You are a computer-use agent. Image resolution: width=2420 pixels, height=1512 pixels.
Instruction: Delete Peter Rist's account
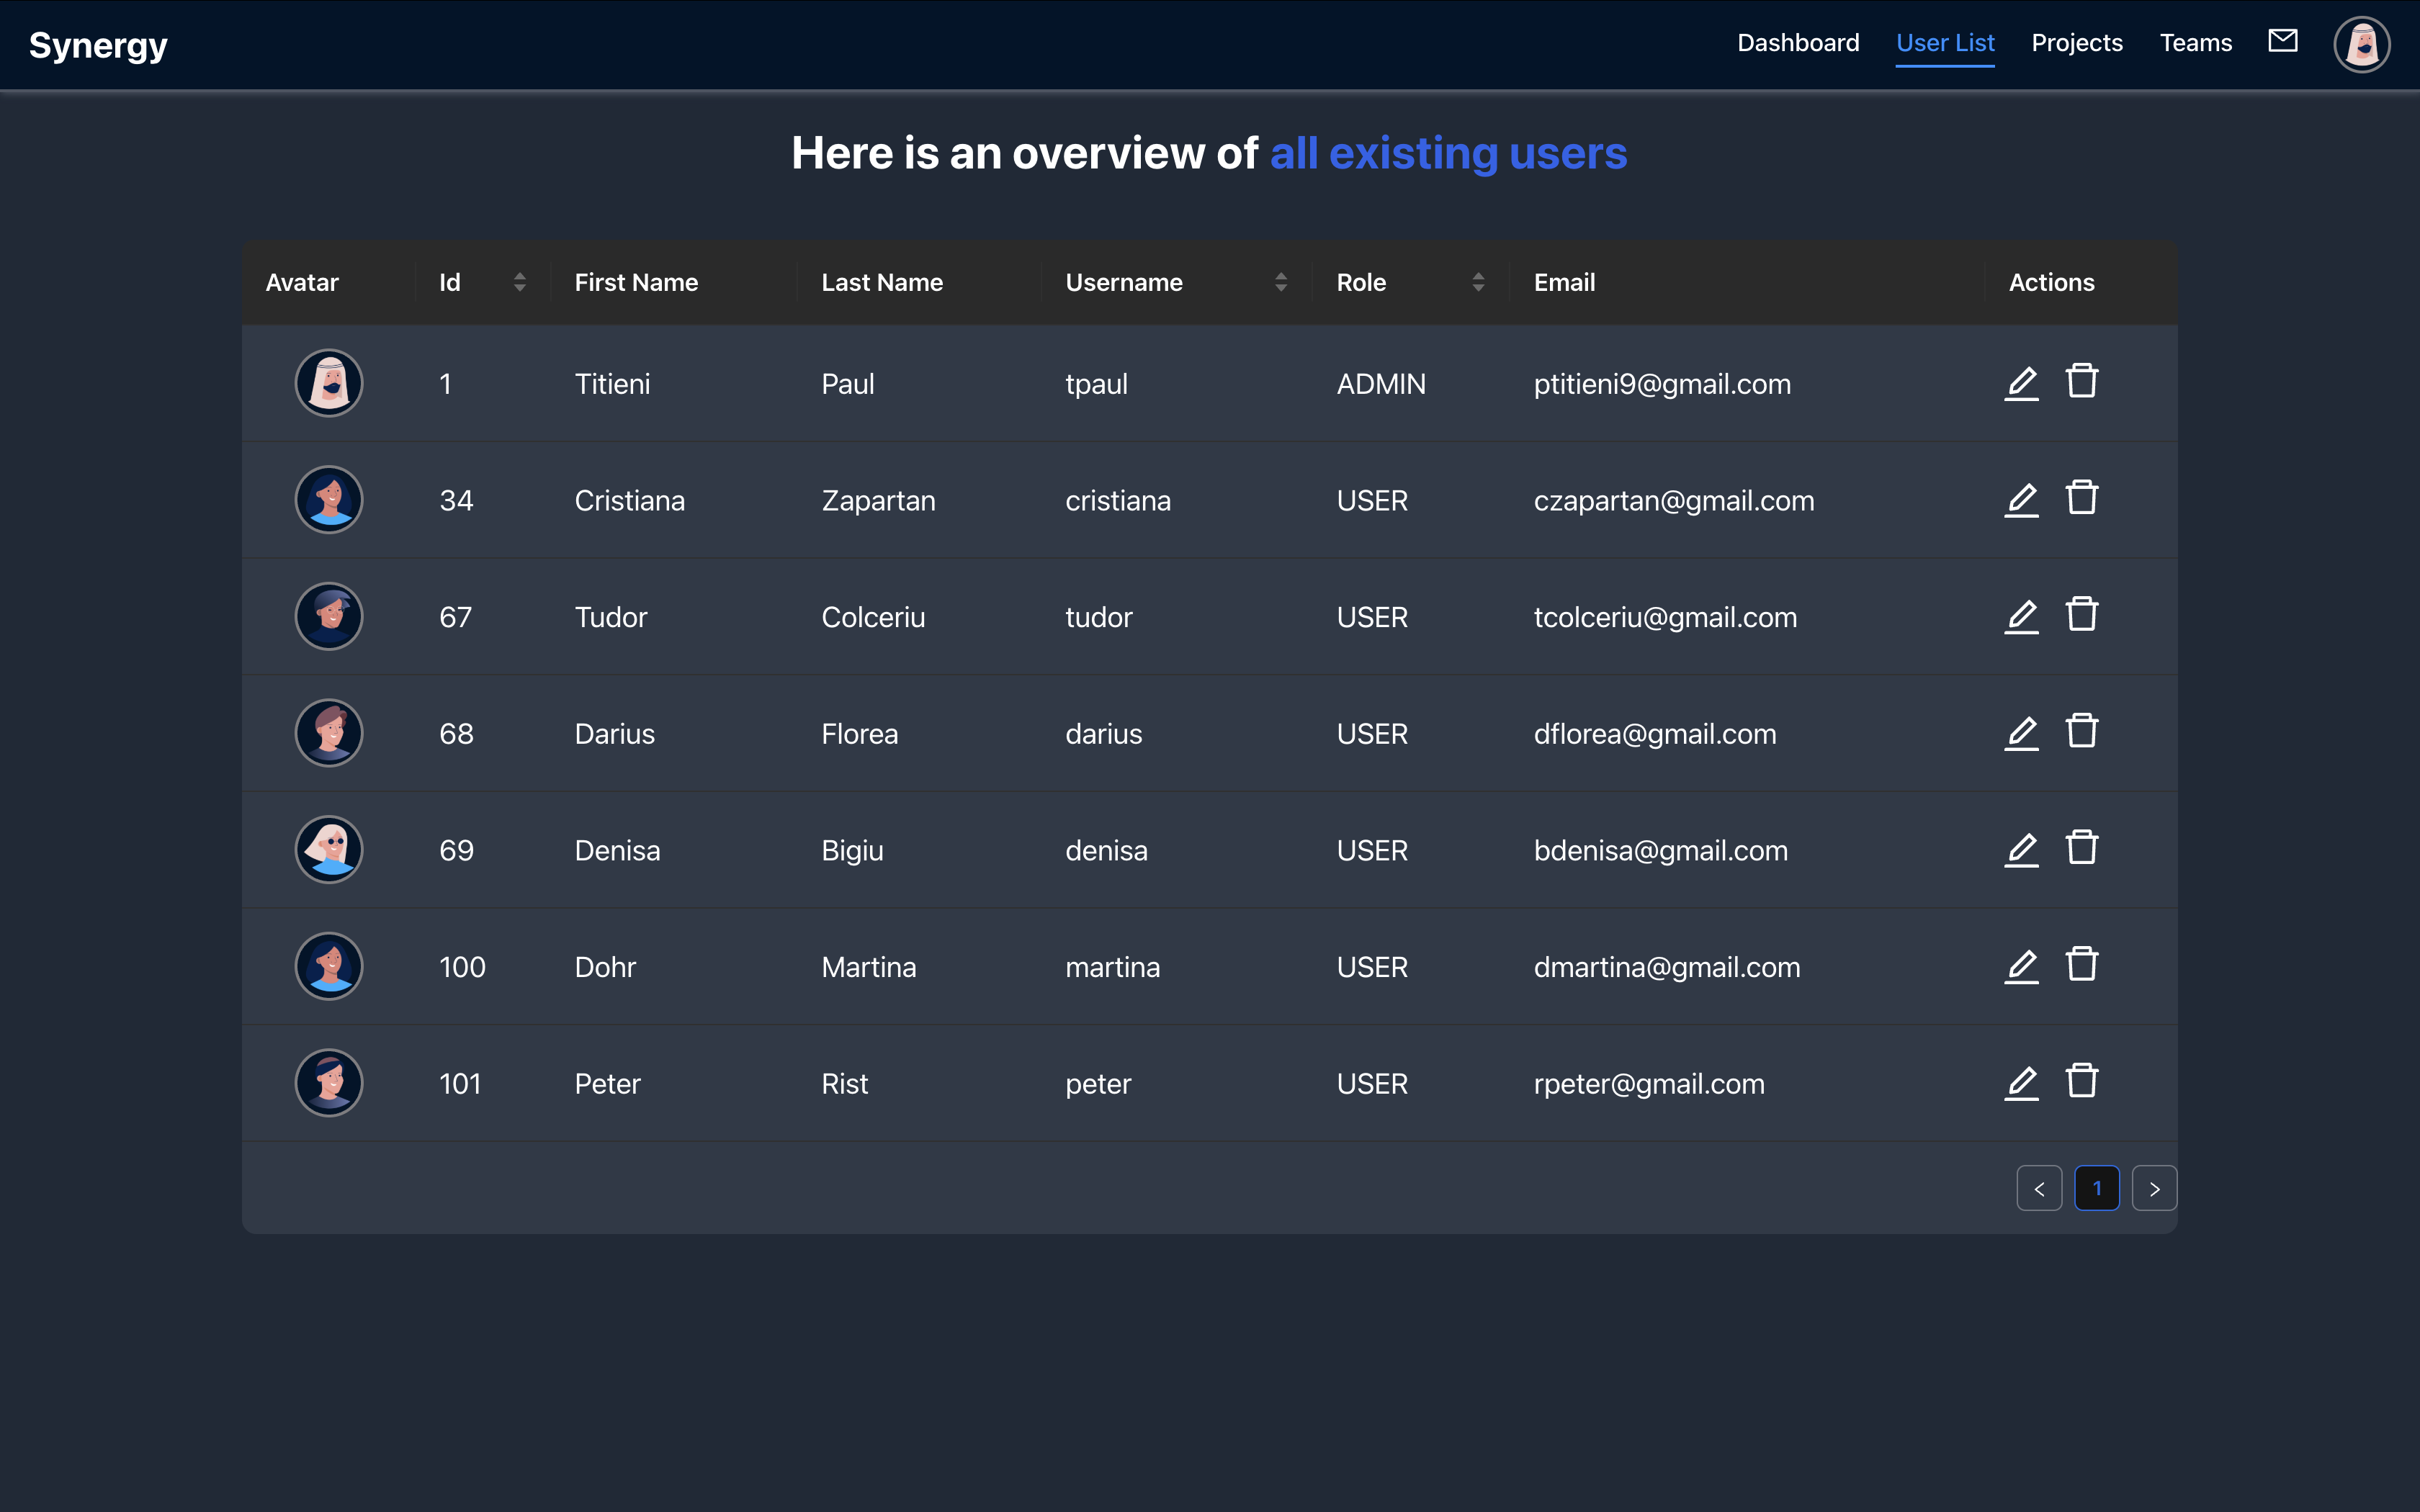[x=2083, y=1080]
